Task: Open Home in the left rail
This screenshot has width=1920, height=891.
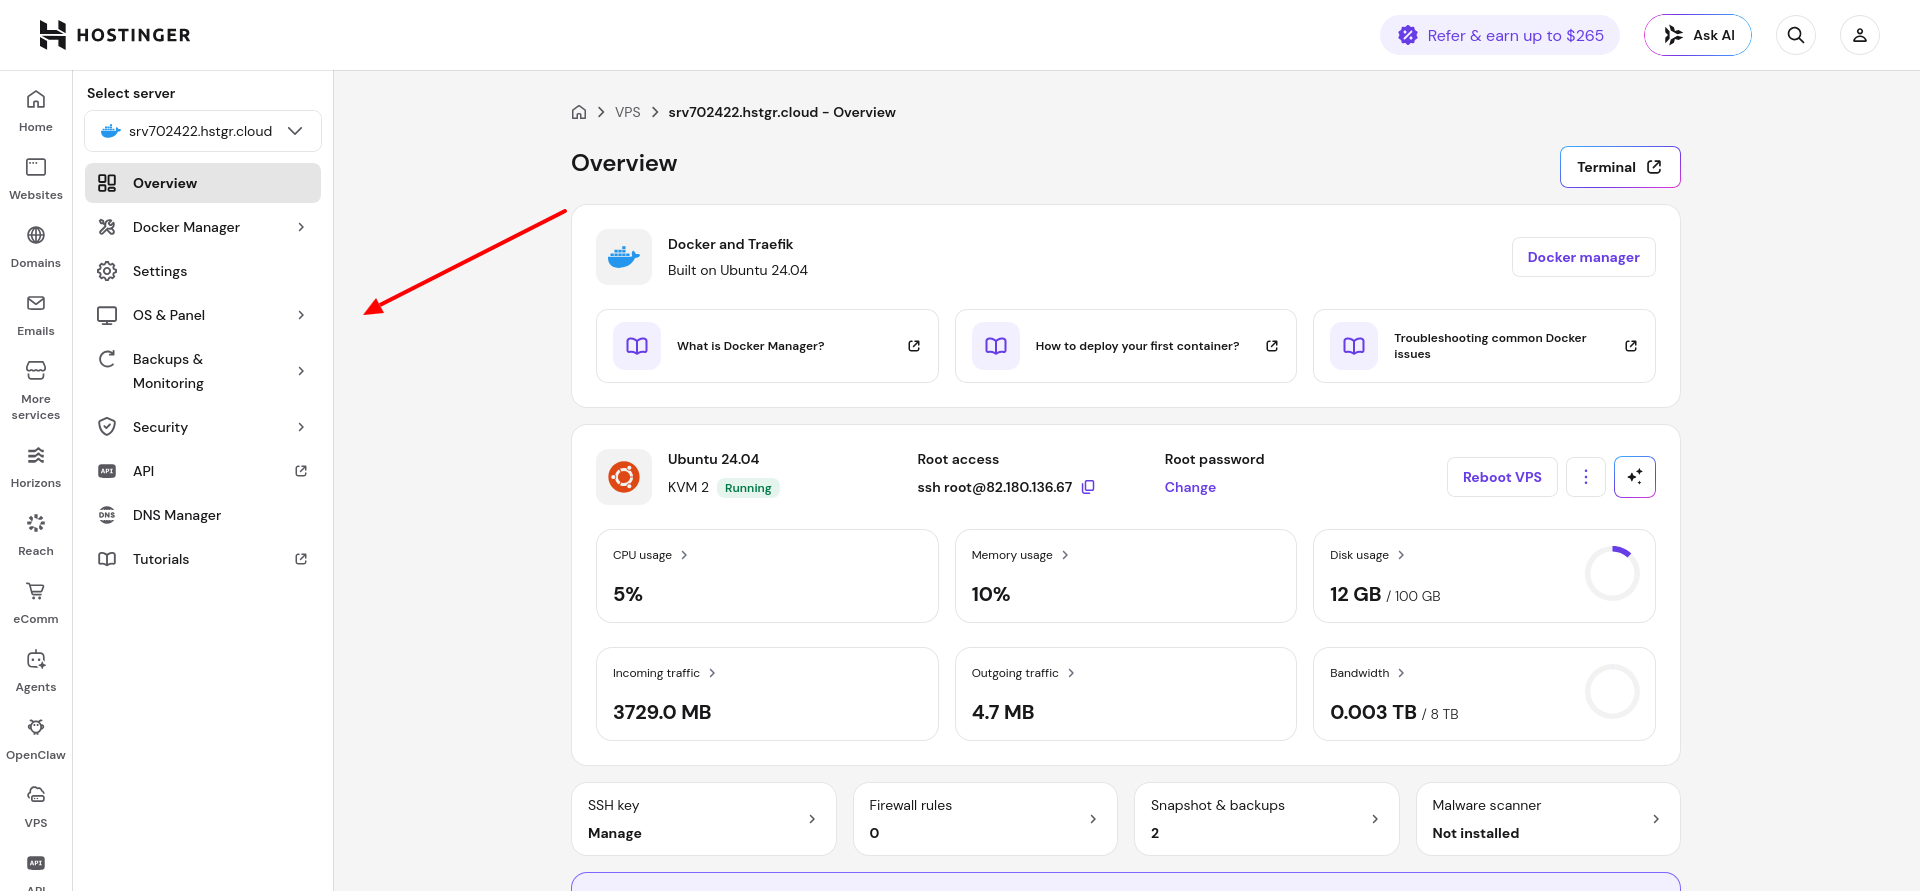Action: [x=36, y=111]
